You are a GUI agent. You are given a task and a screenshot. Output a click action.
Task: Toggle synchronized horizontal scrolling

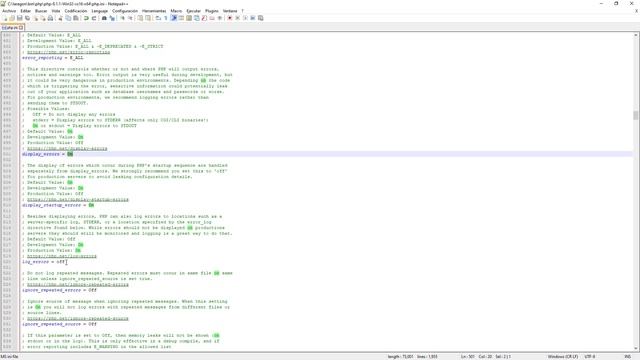click(x=148, y=18)
